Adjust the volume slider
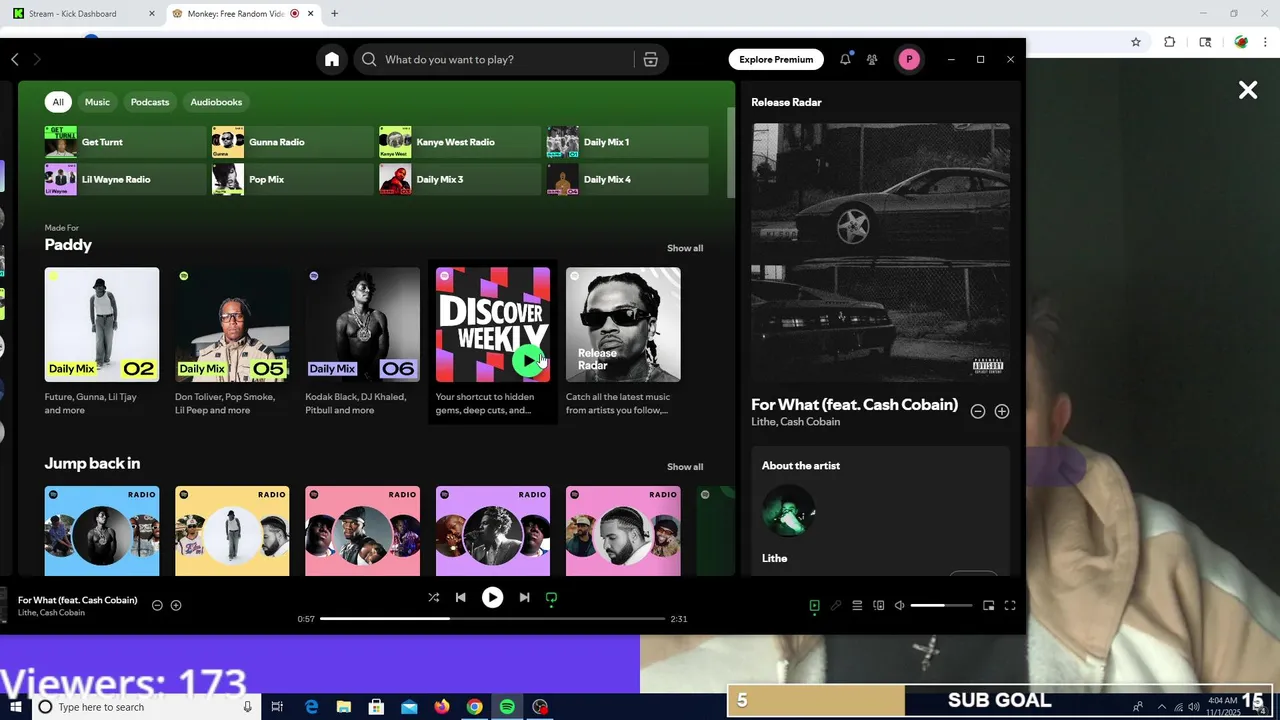Image resolution: width=1280 pixels, height=720 pixels. (x=941, y=605)
